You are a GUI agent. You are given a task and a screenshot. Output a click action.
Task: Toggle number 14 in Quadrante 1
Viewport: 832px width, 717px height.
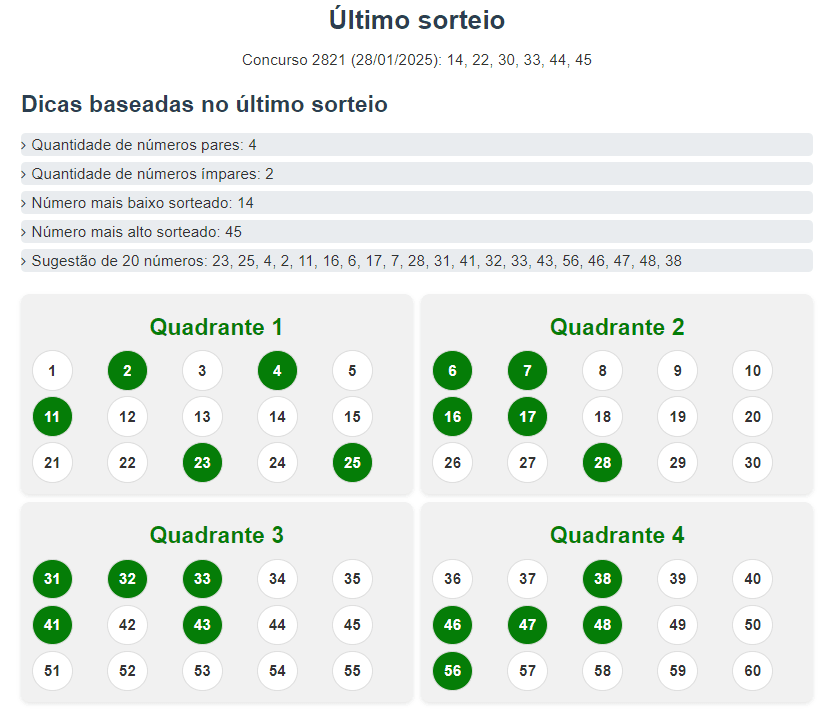pos(277,417)
